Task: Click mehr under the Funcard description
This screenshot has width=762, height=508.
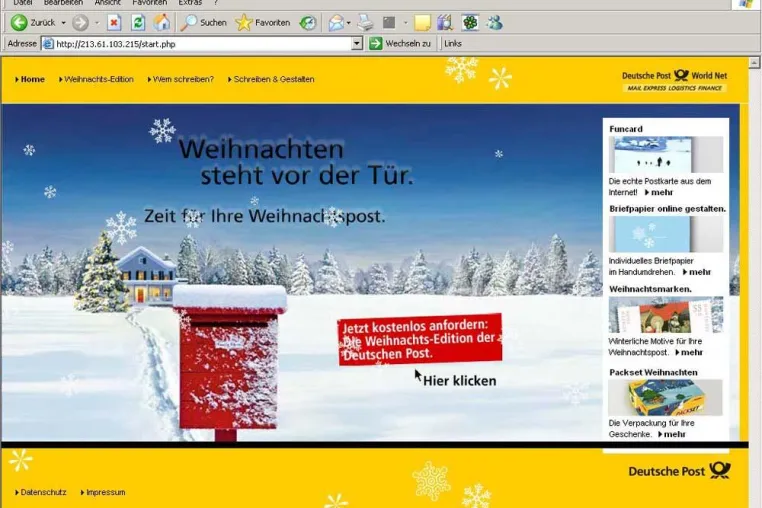Action: pos(659,193)
